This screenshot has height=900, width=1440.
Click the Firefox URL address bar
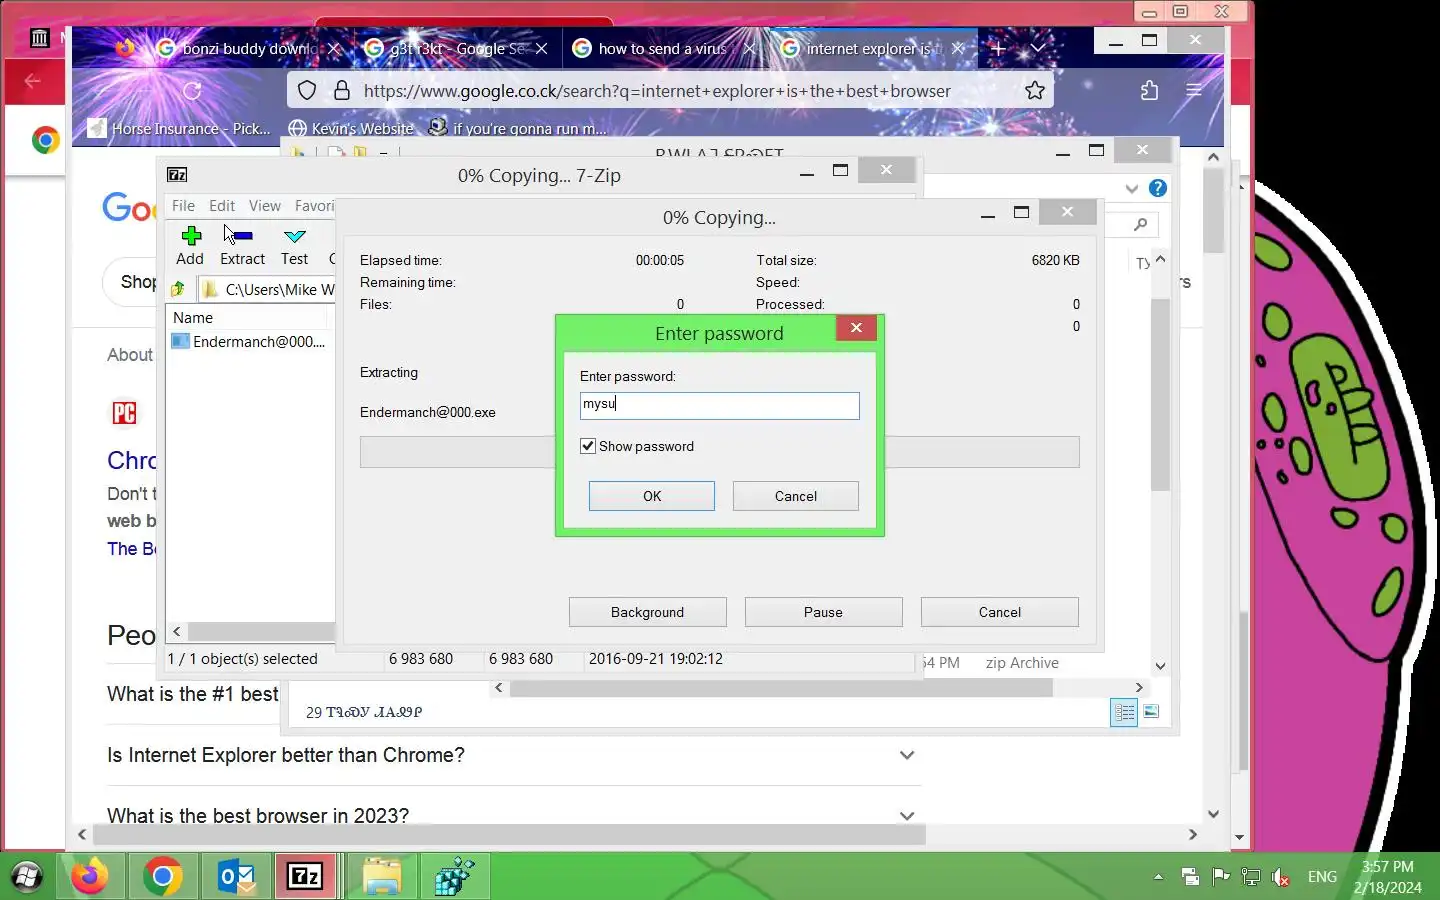[x=657, y=90]
